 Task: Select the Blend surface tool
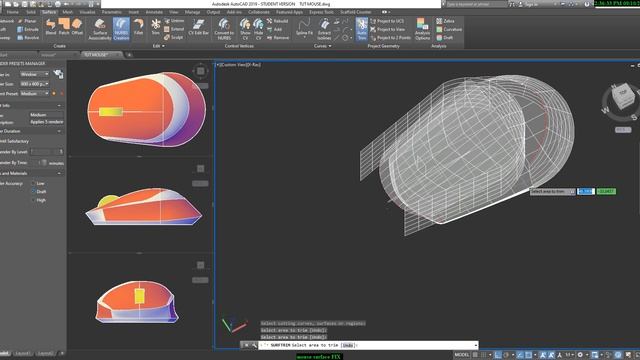pos(51,27)
